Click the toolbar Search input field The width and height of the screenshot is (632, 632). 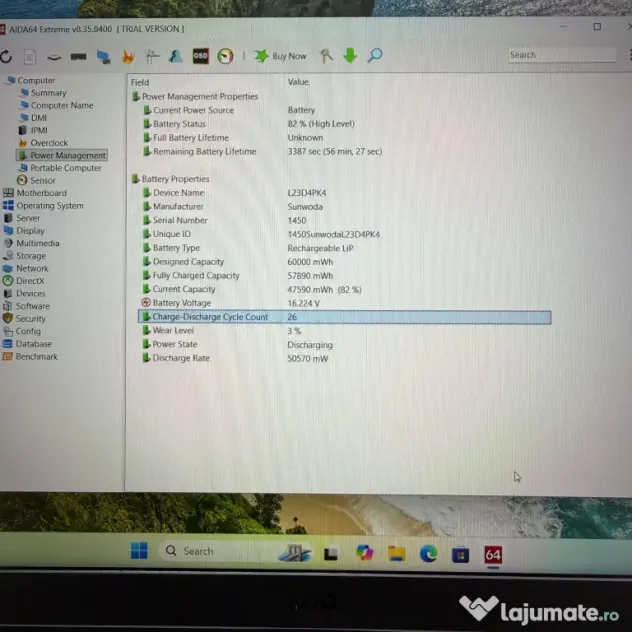tap(562, 55)
